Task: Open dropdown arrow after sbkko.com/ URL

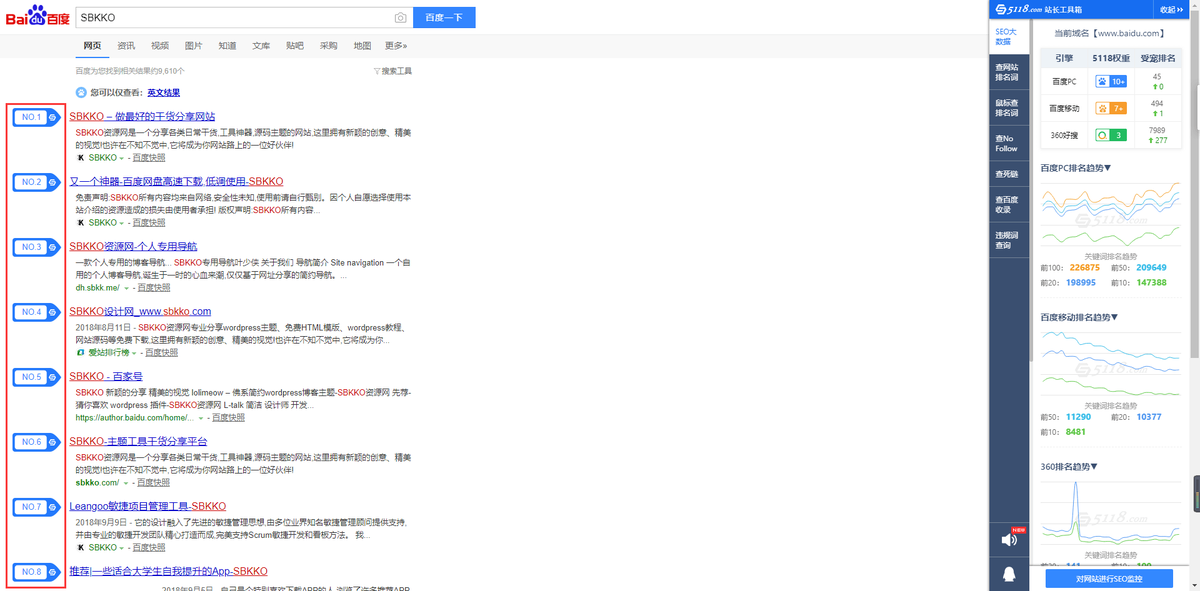Action: point(127,483)
